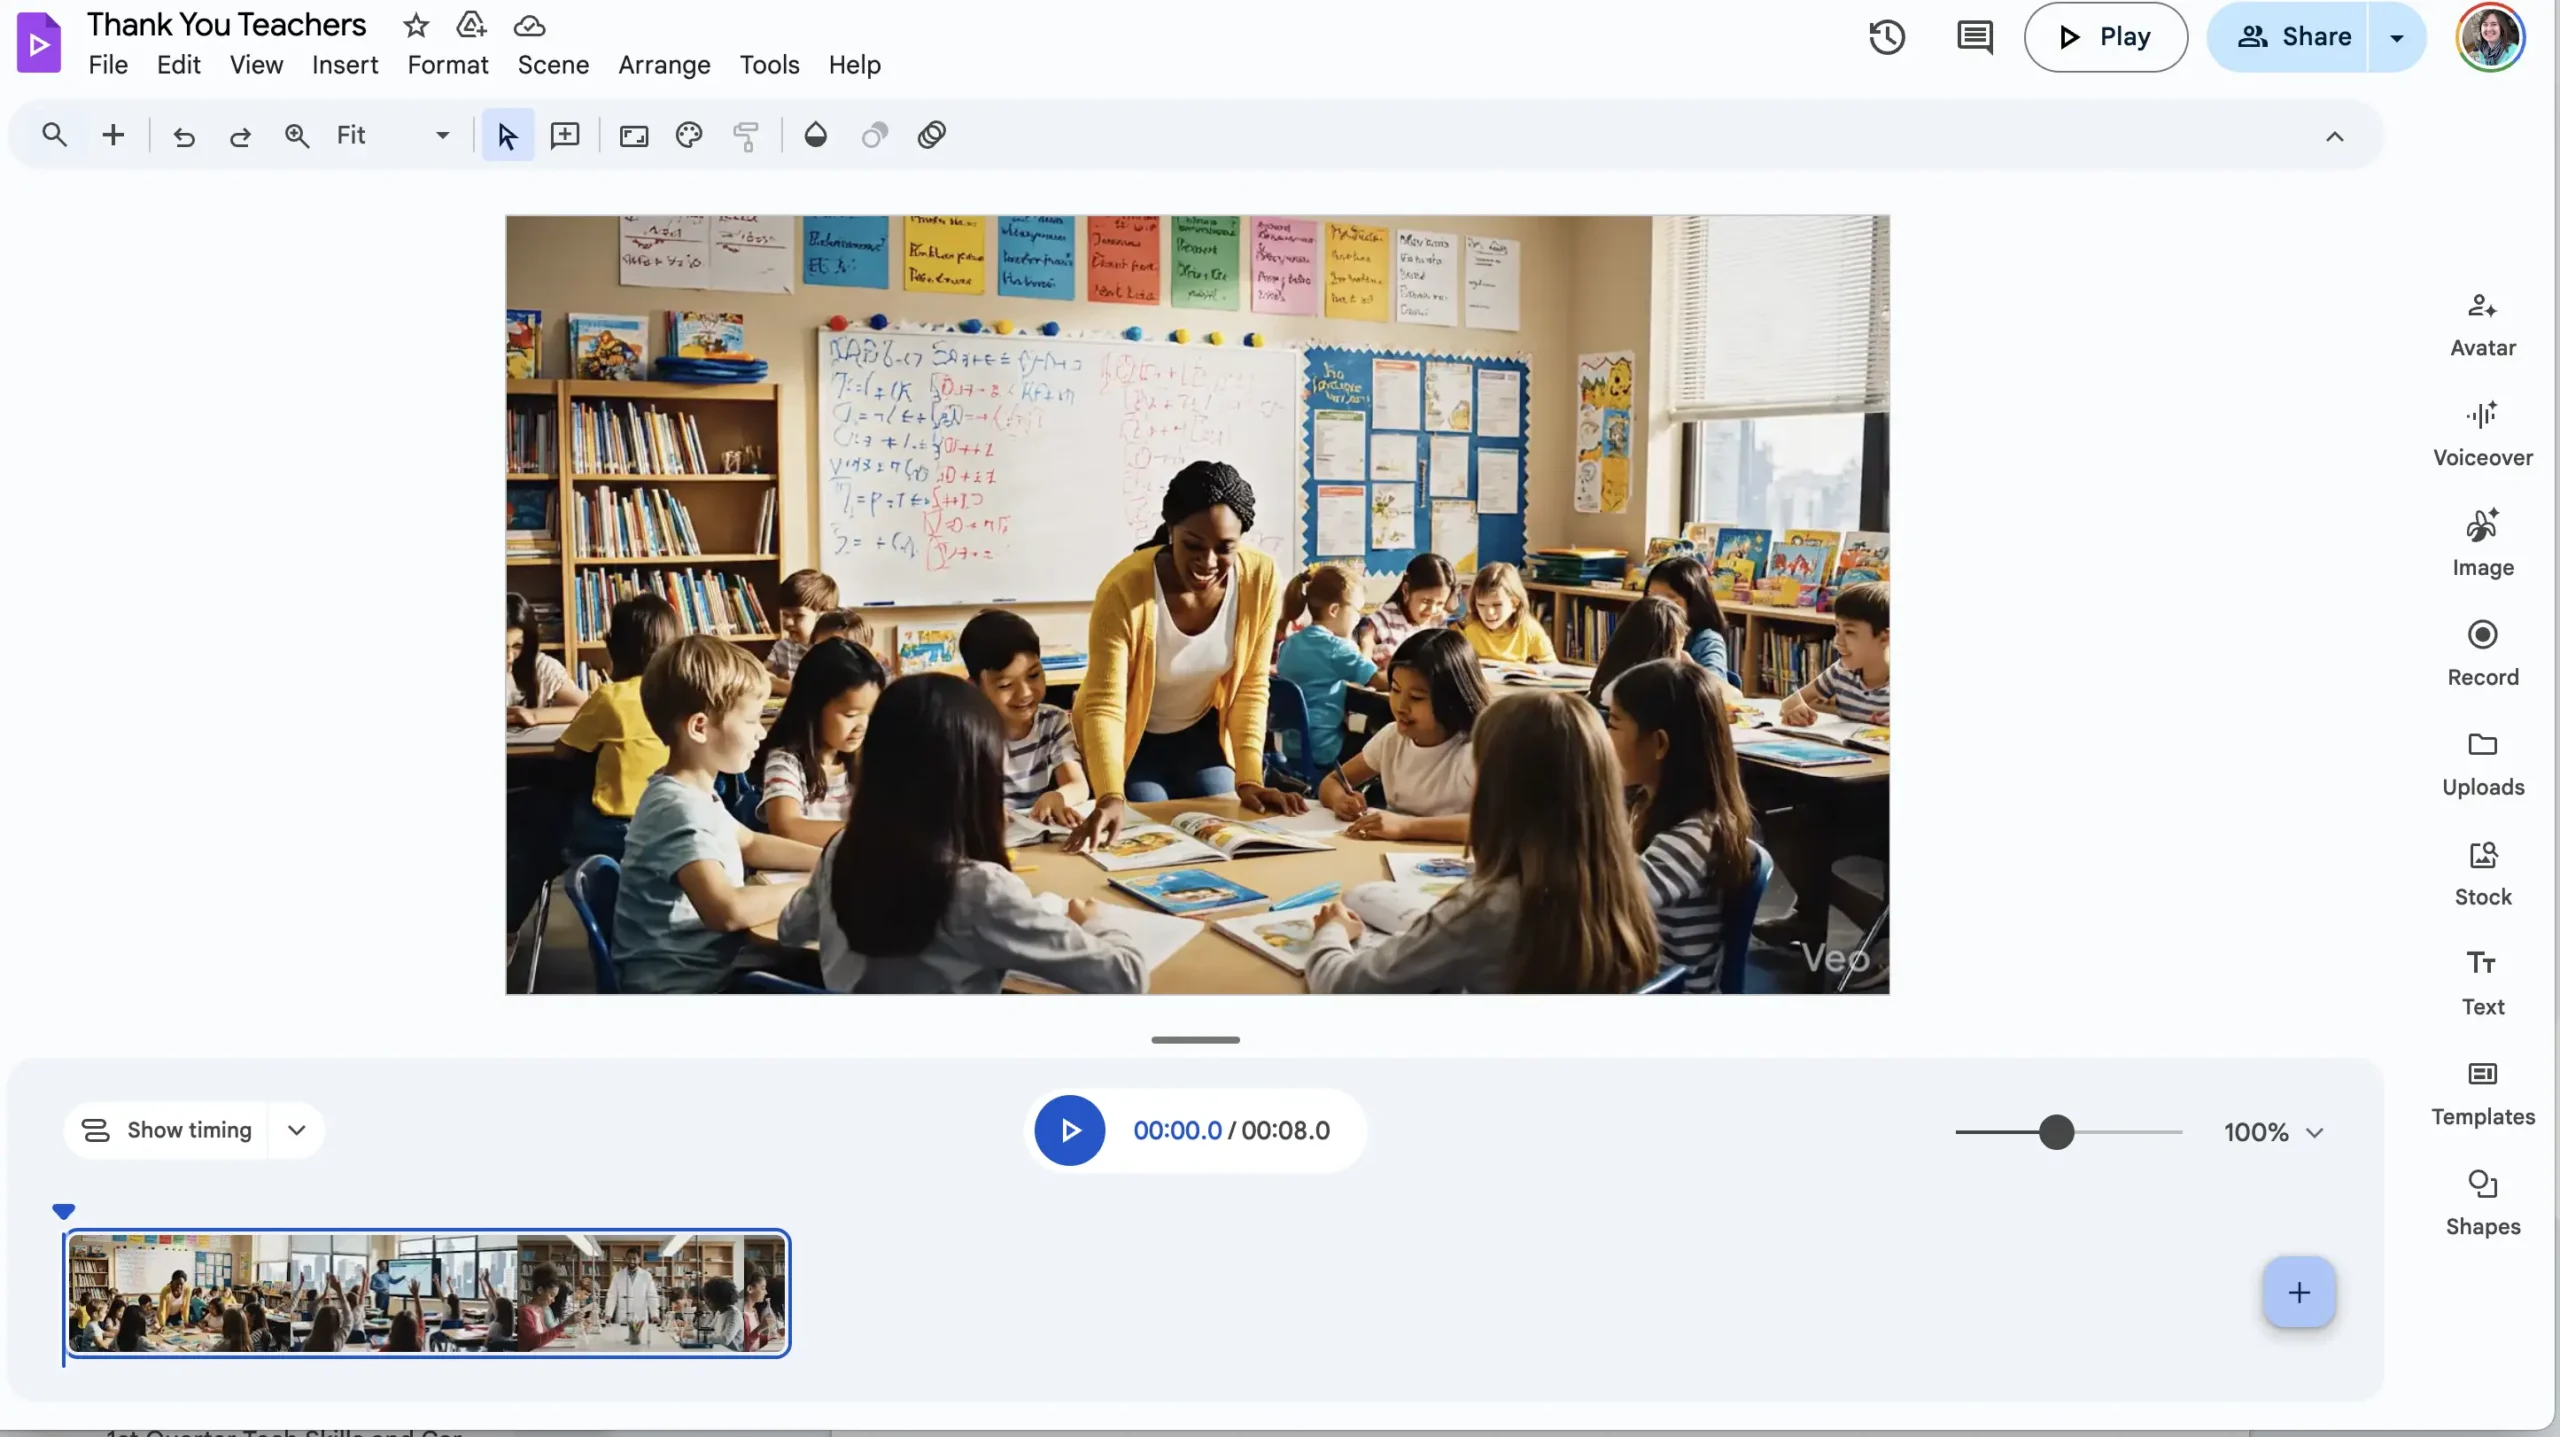Activate the select arrow cursor tool
The width and height of the screenshot is (2560, 1437).
(507, 135)
